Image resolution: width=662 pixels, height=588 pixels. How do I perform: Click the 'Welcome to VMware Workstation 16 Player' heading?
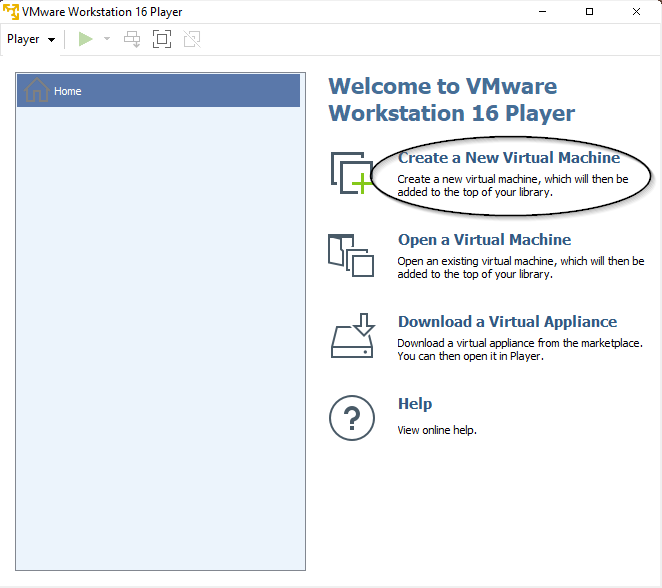pyautogui.click(x=451, y=100)
